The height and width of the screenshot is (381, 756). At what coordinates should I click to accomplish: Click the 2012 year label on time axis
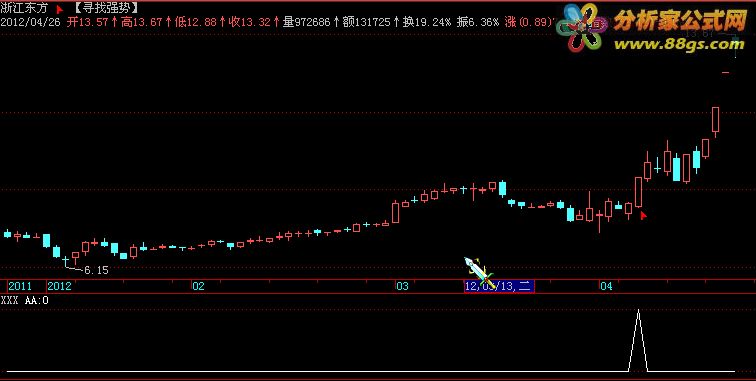[x=59, y=286]
